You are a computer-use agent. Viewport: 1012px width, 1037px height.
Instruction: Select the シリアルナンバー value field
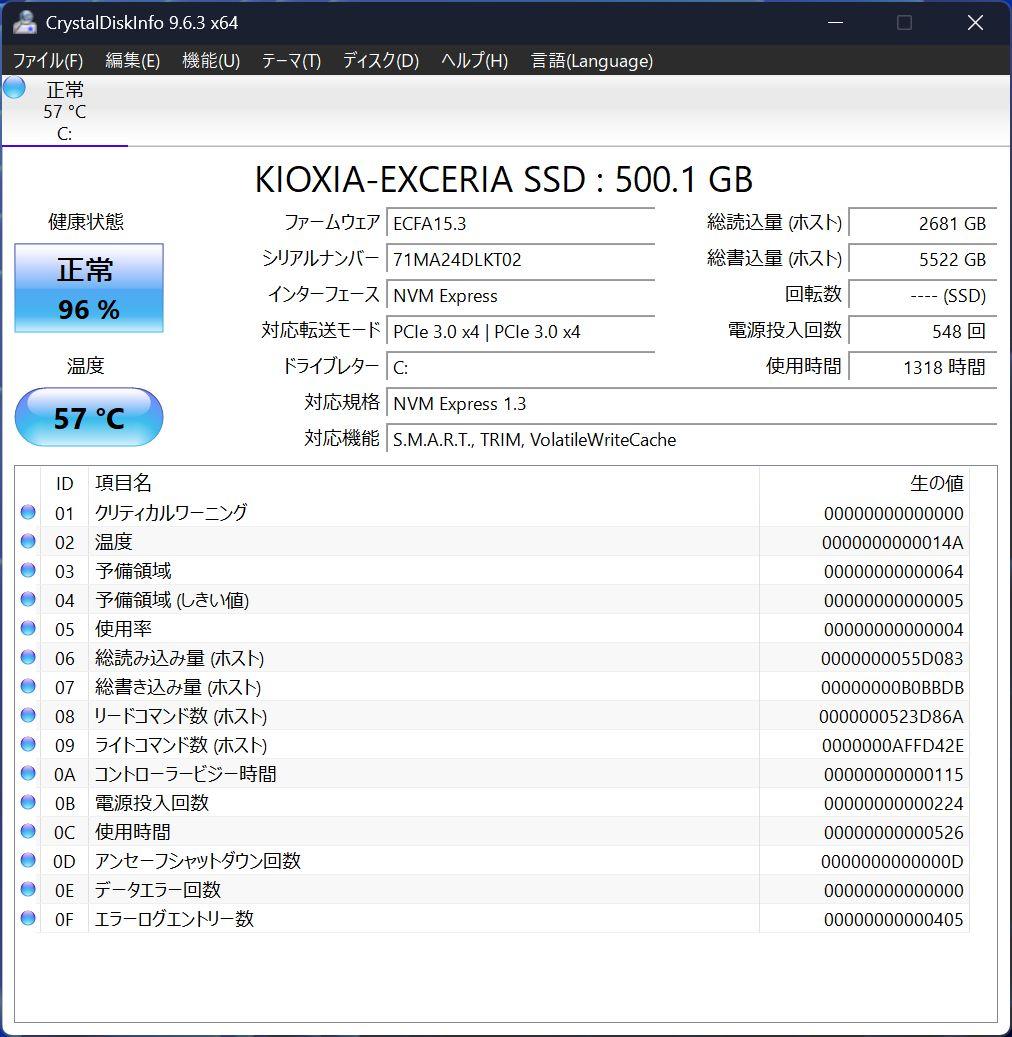point(520,259)
